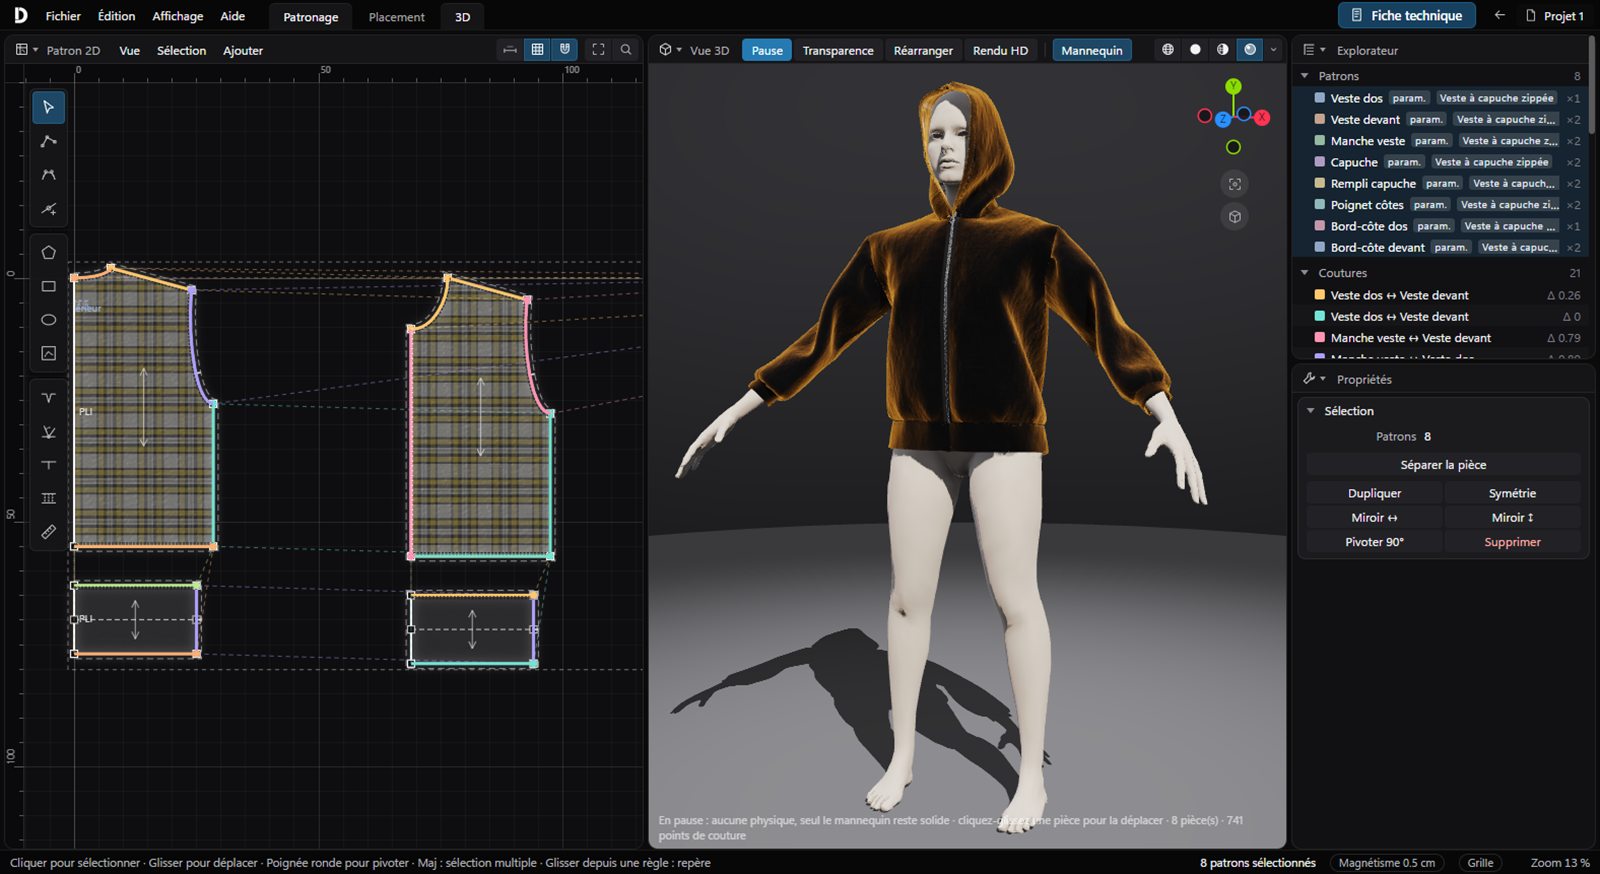Click the frame selection icon in 3D view
1600x874 pixels.
coord(1235,184)
